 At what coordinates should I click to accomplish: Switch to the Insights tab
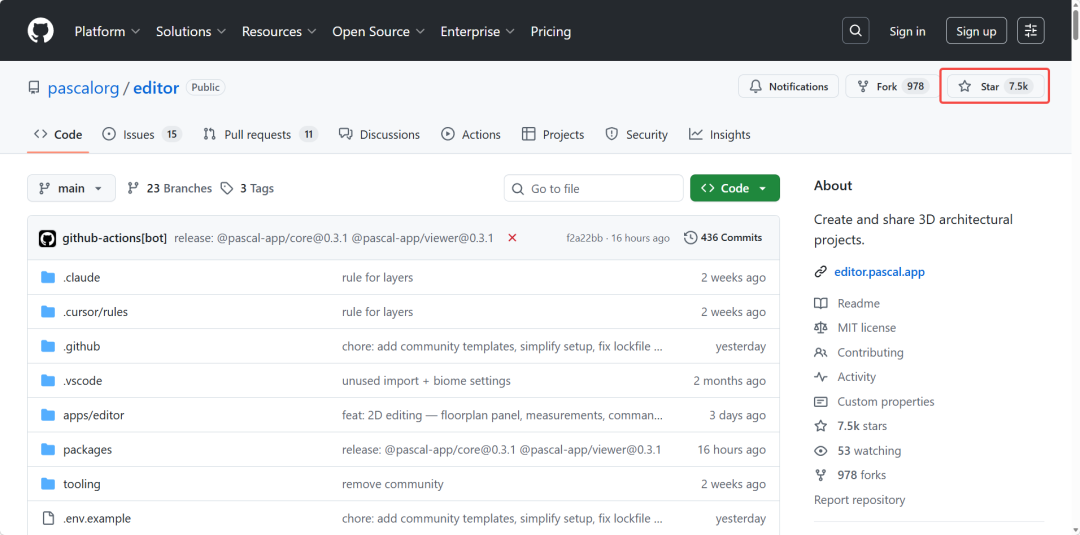point(720,134)
